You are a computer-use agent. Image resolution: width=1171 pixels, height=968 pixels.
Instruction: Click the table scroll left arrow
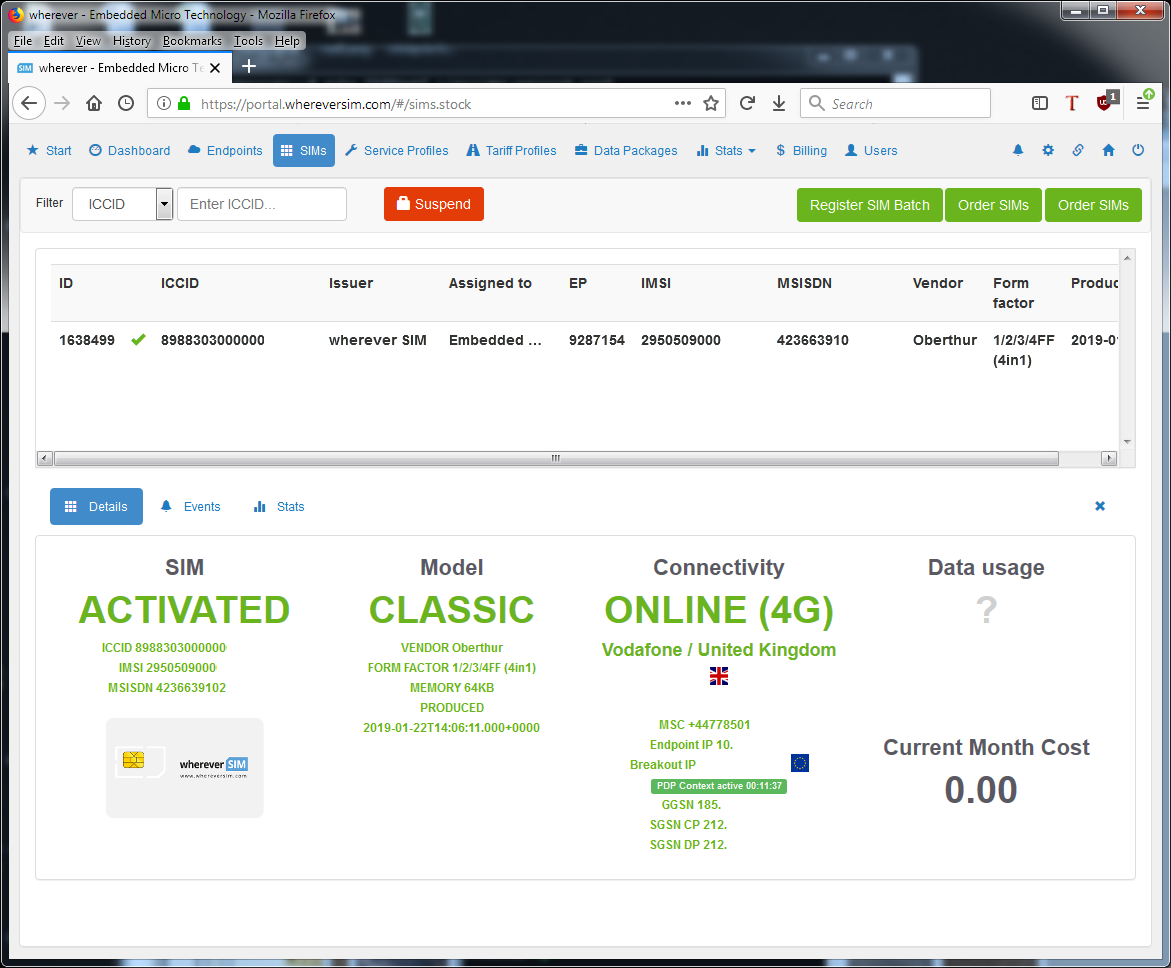pos(45,458)
